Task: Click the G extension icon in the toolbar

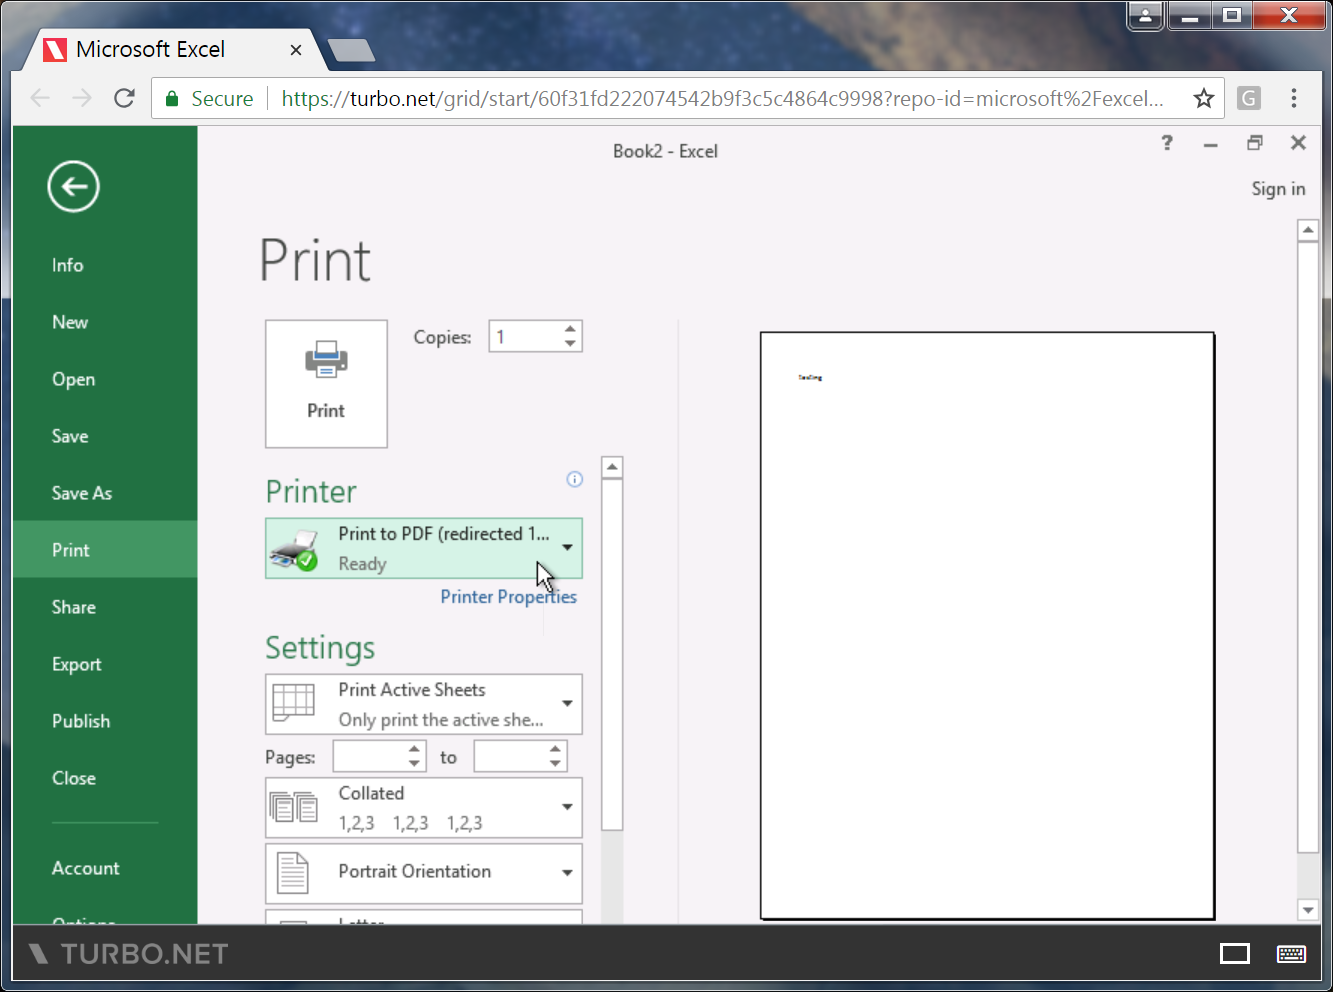Action: (1247, 97)
